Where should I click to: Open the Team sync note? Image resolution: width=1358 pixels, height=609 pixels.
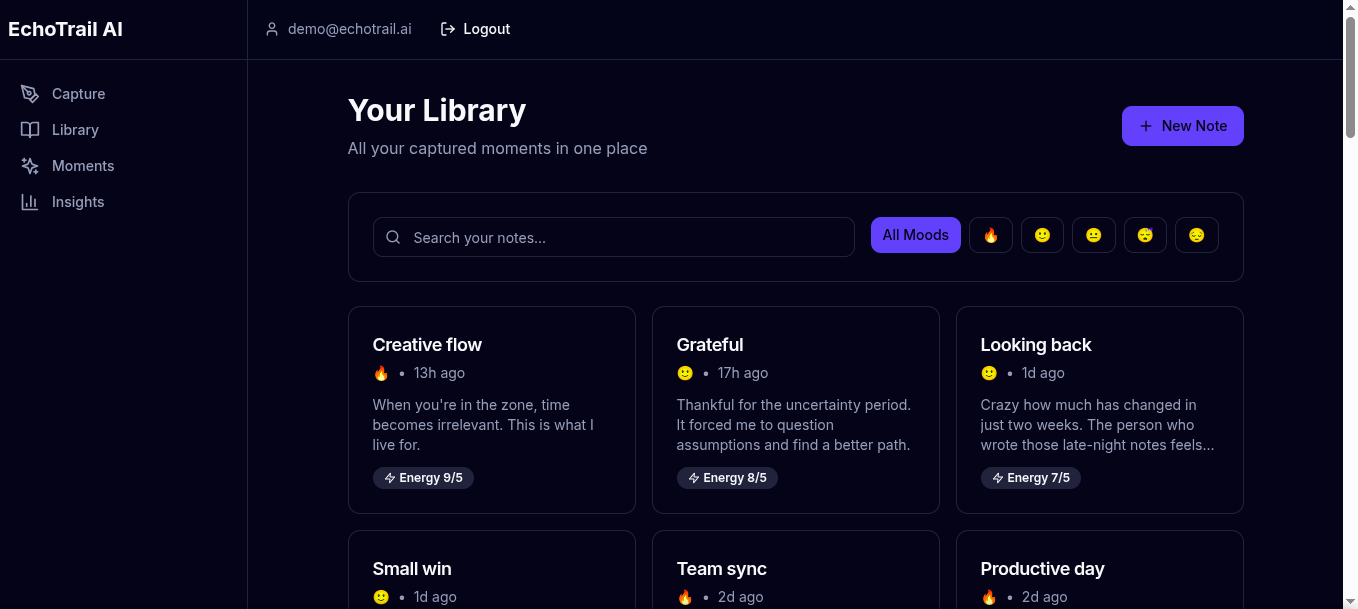[795, 570]
